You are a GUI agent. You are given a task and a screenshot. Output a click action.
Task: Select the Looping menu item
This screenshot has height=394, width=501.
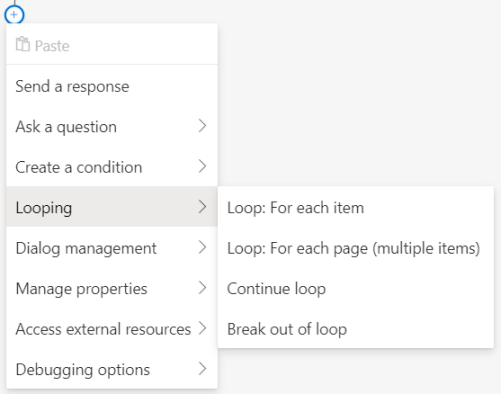112,207
